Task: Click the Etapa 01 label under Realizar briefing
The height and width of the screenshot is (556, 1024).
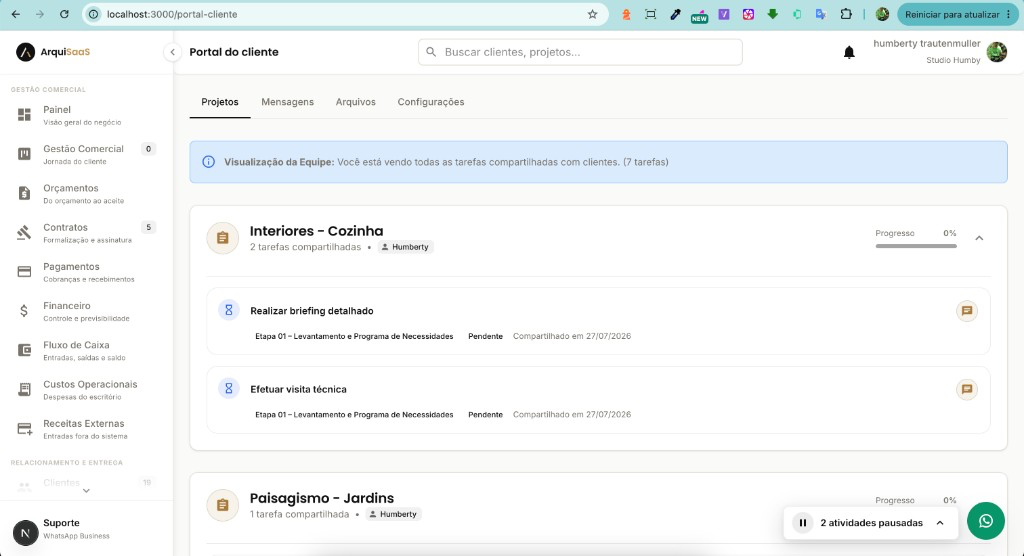Action: point(354,336)
